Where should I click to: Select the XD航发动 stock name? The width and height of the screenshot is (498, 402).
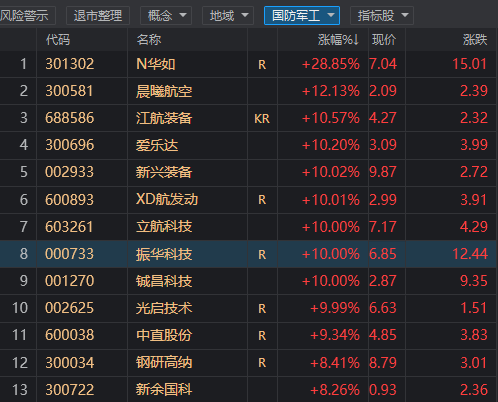click(x=167, y=199)
